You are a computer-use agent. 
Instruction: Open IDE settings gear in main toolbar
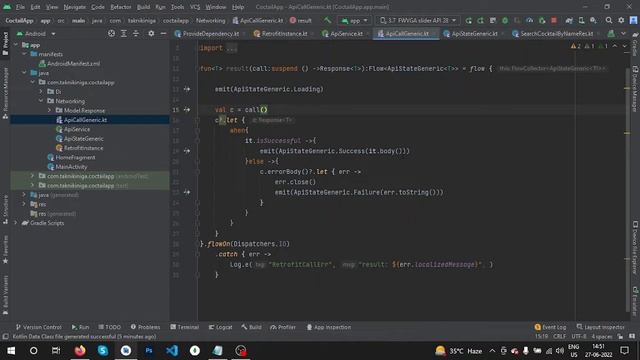621,20
